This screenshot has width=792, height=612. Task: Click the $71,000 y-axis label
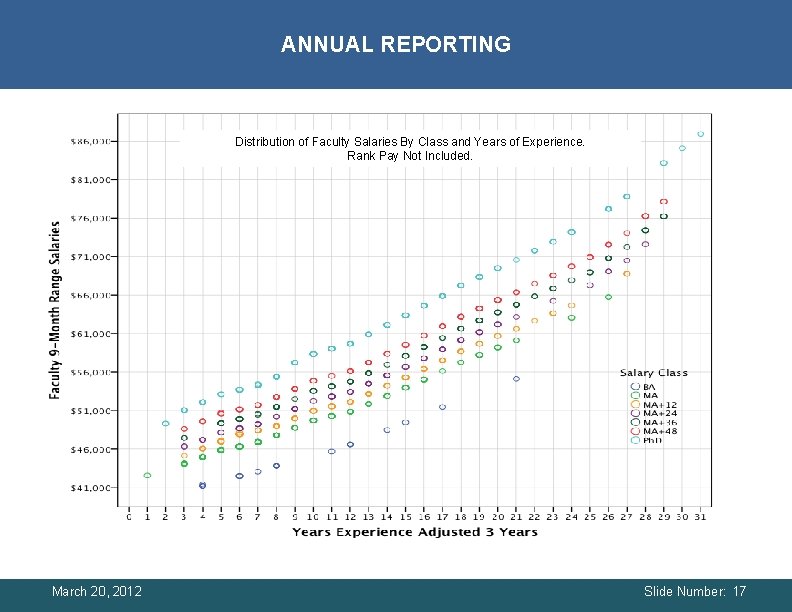coord(90,257)
